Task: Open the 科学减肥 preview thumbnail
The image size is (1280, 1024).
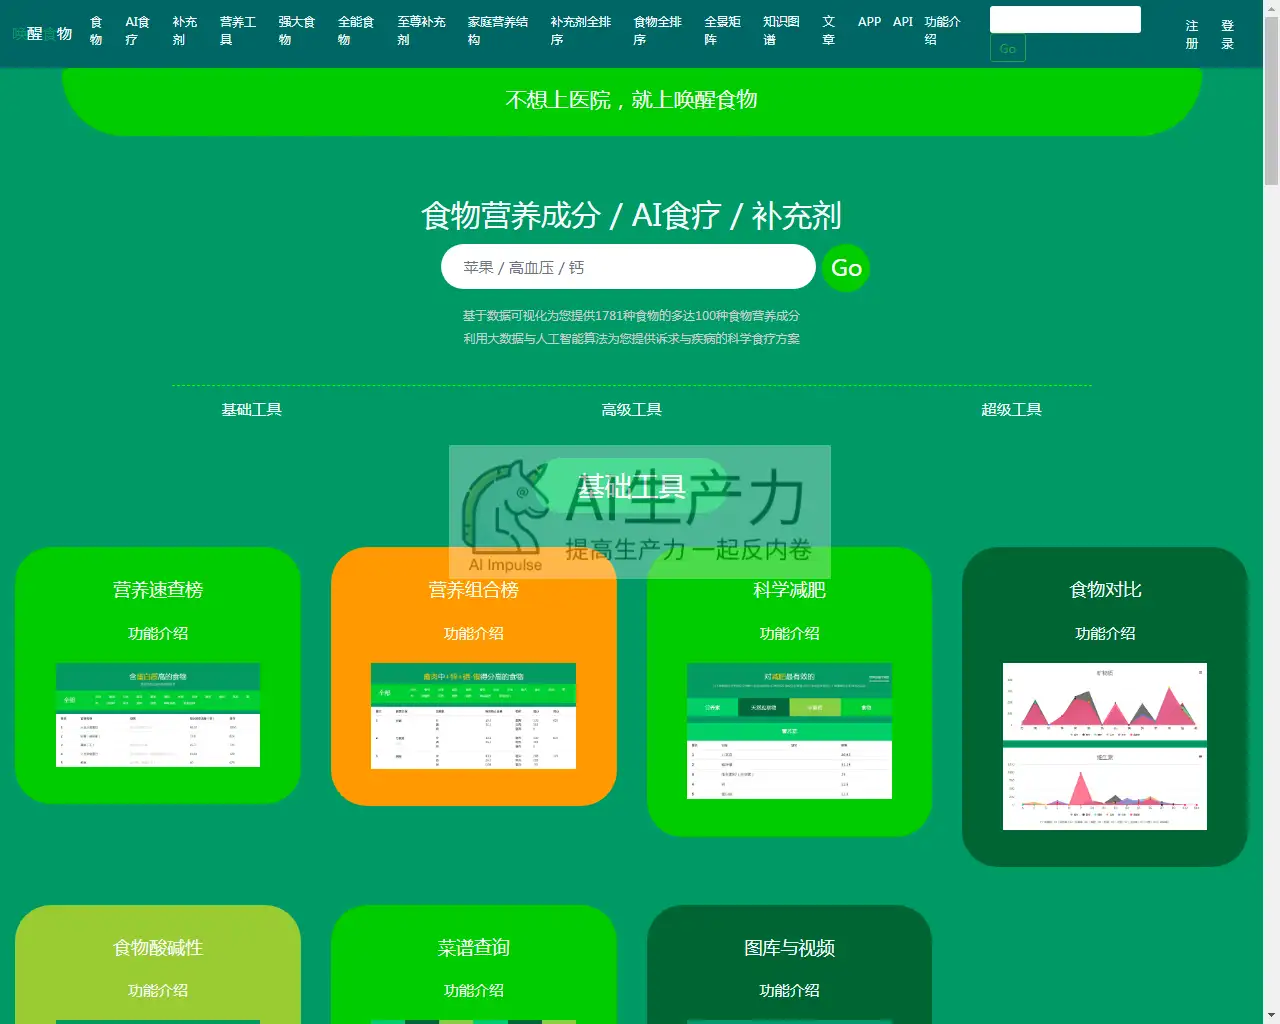Action: coord(790,731)
